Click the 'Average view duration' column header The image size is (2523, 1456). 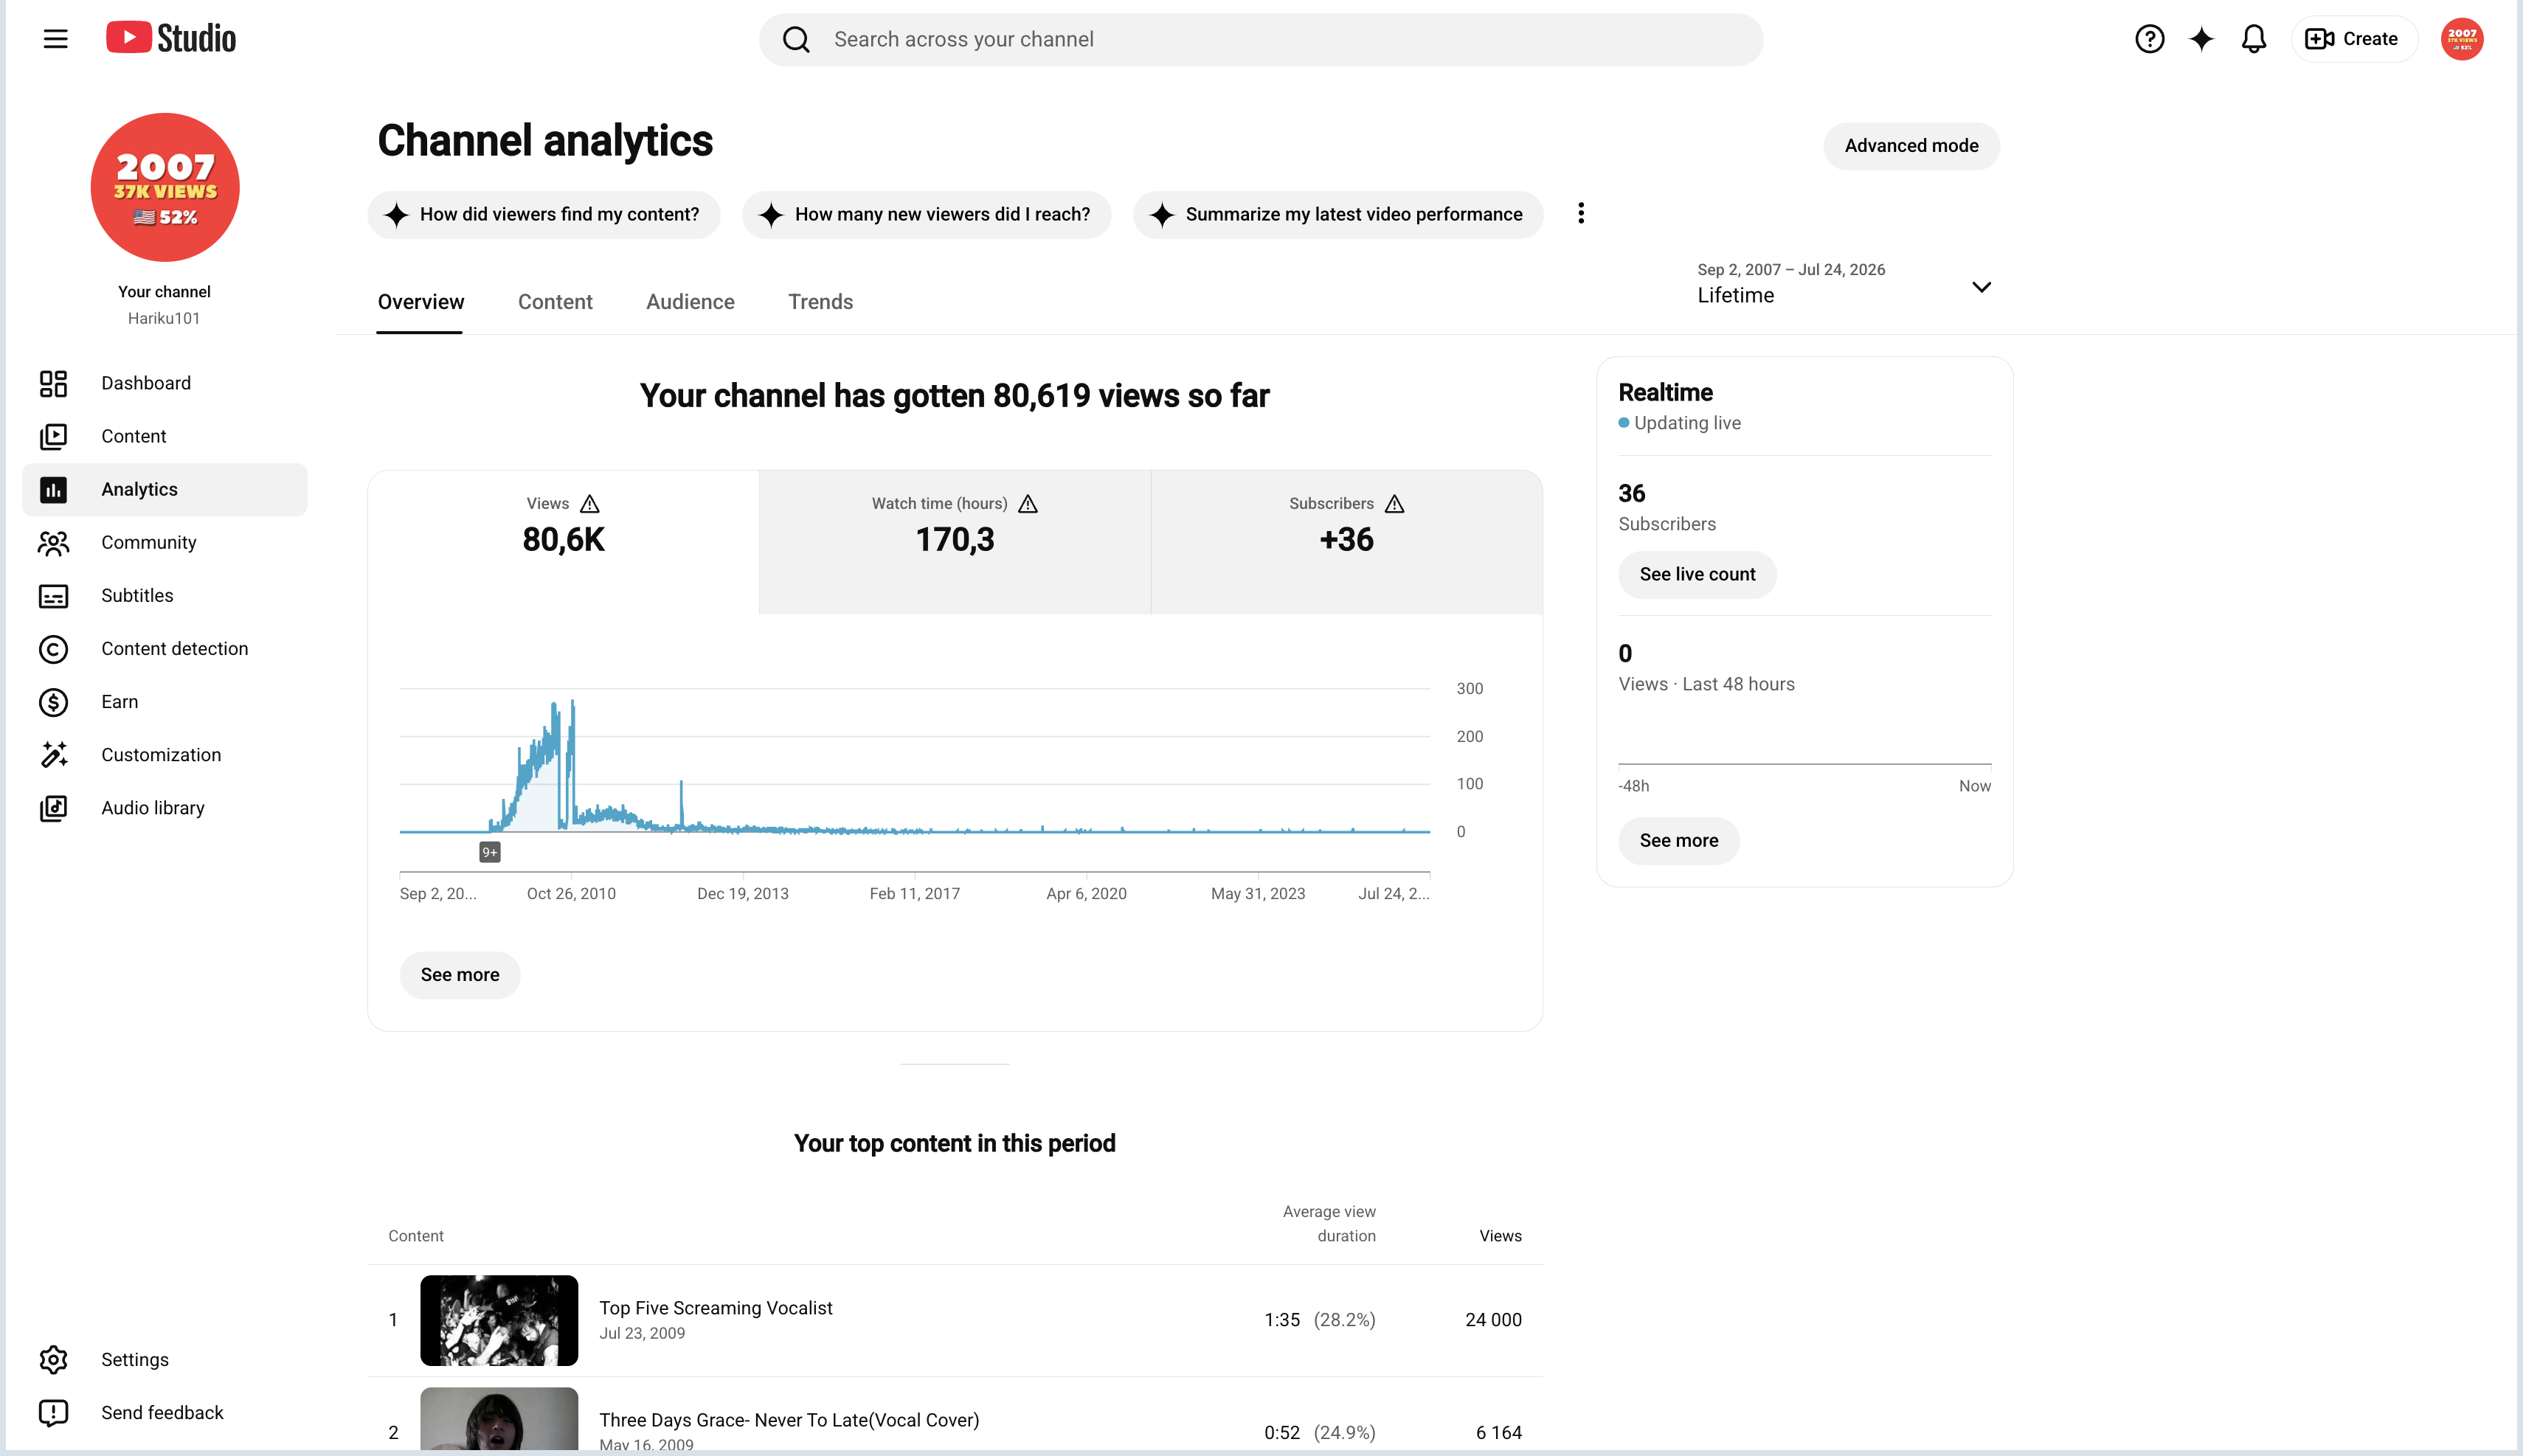coord(1329,1224)
